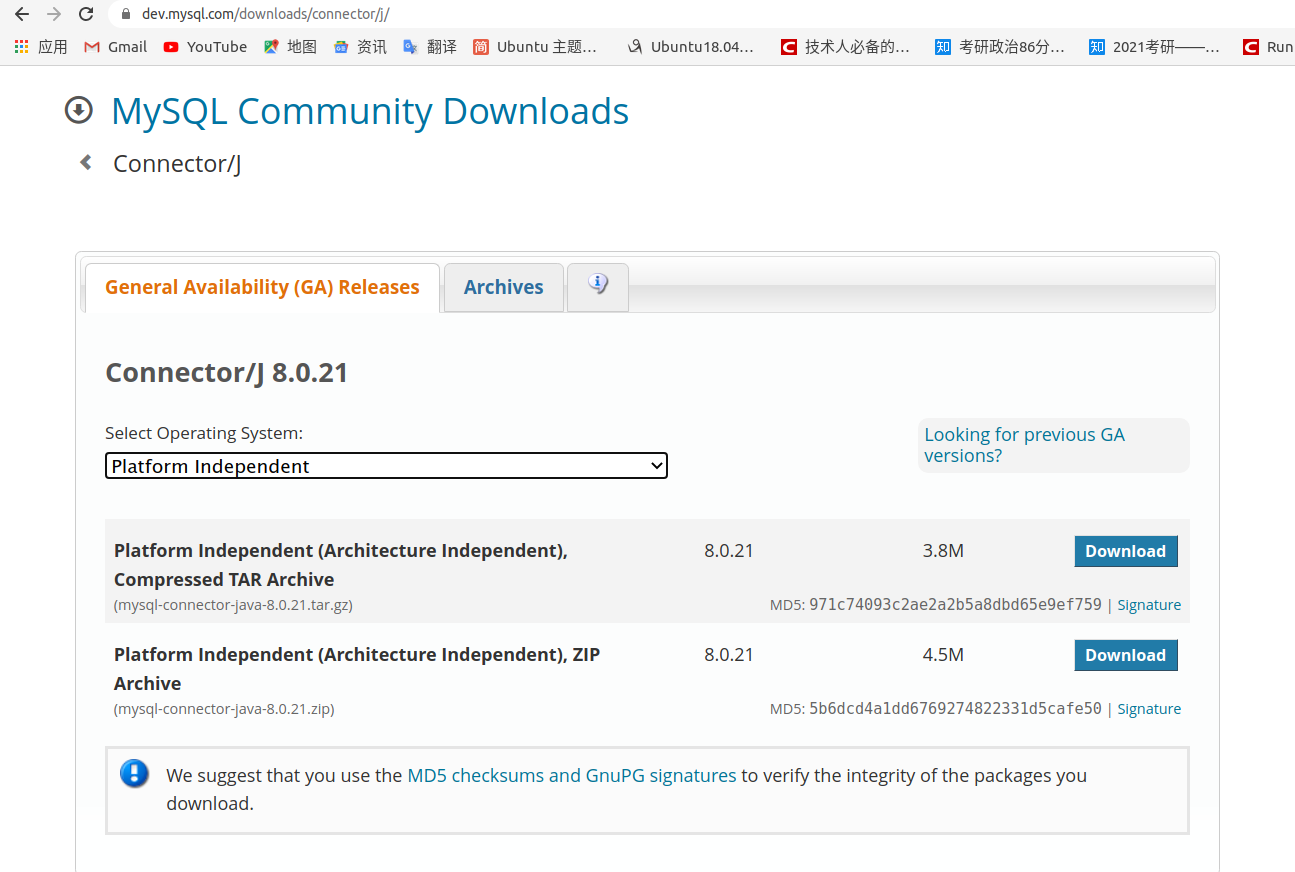Reload the page with refresh icon
This screenshot has height=872, width=1295.
[86, 14]
